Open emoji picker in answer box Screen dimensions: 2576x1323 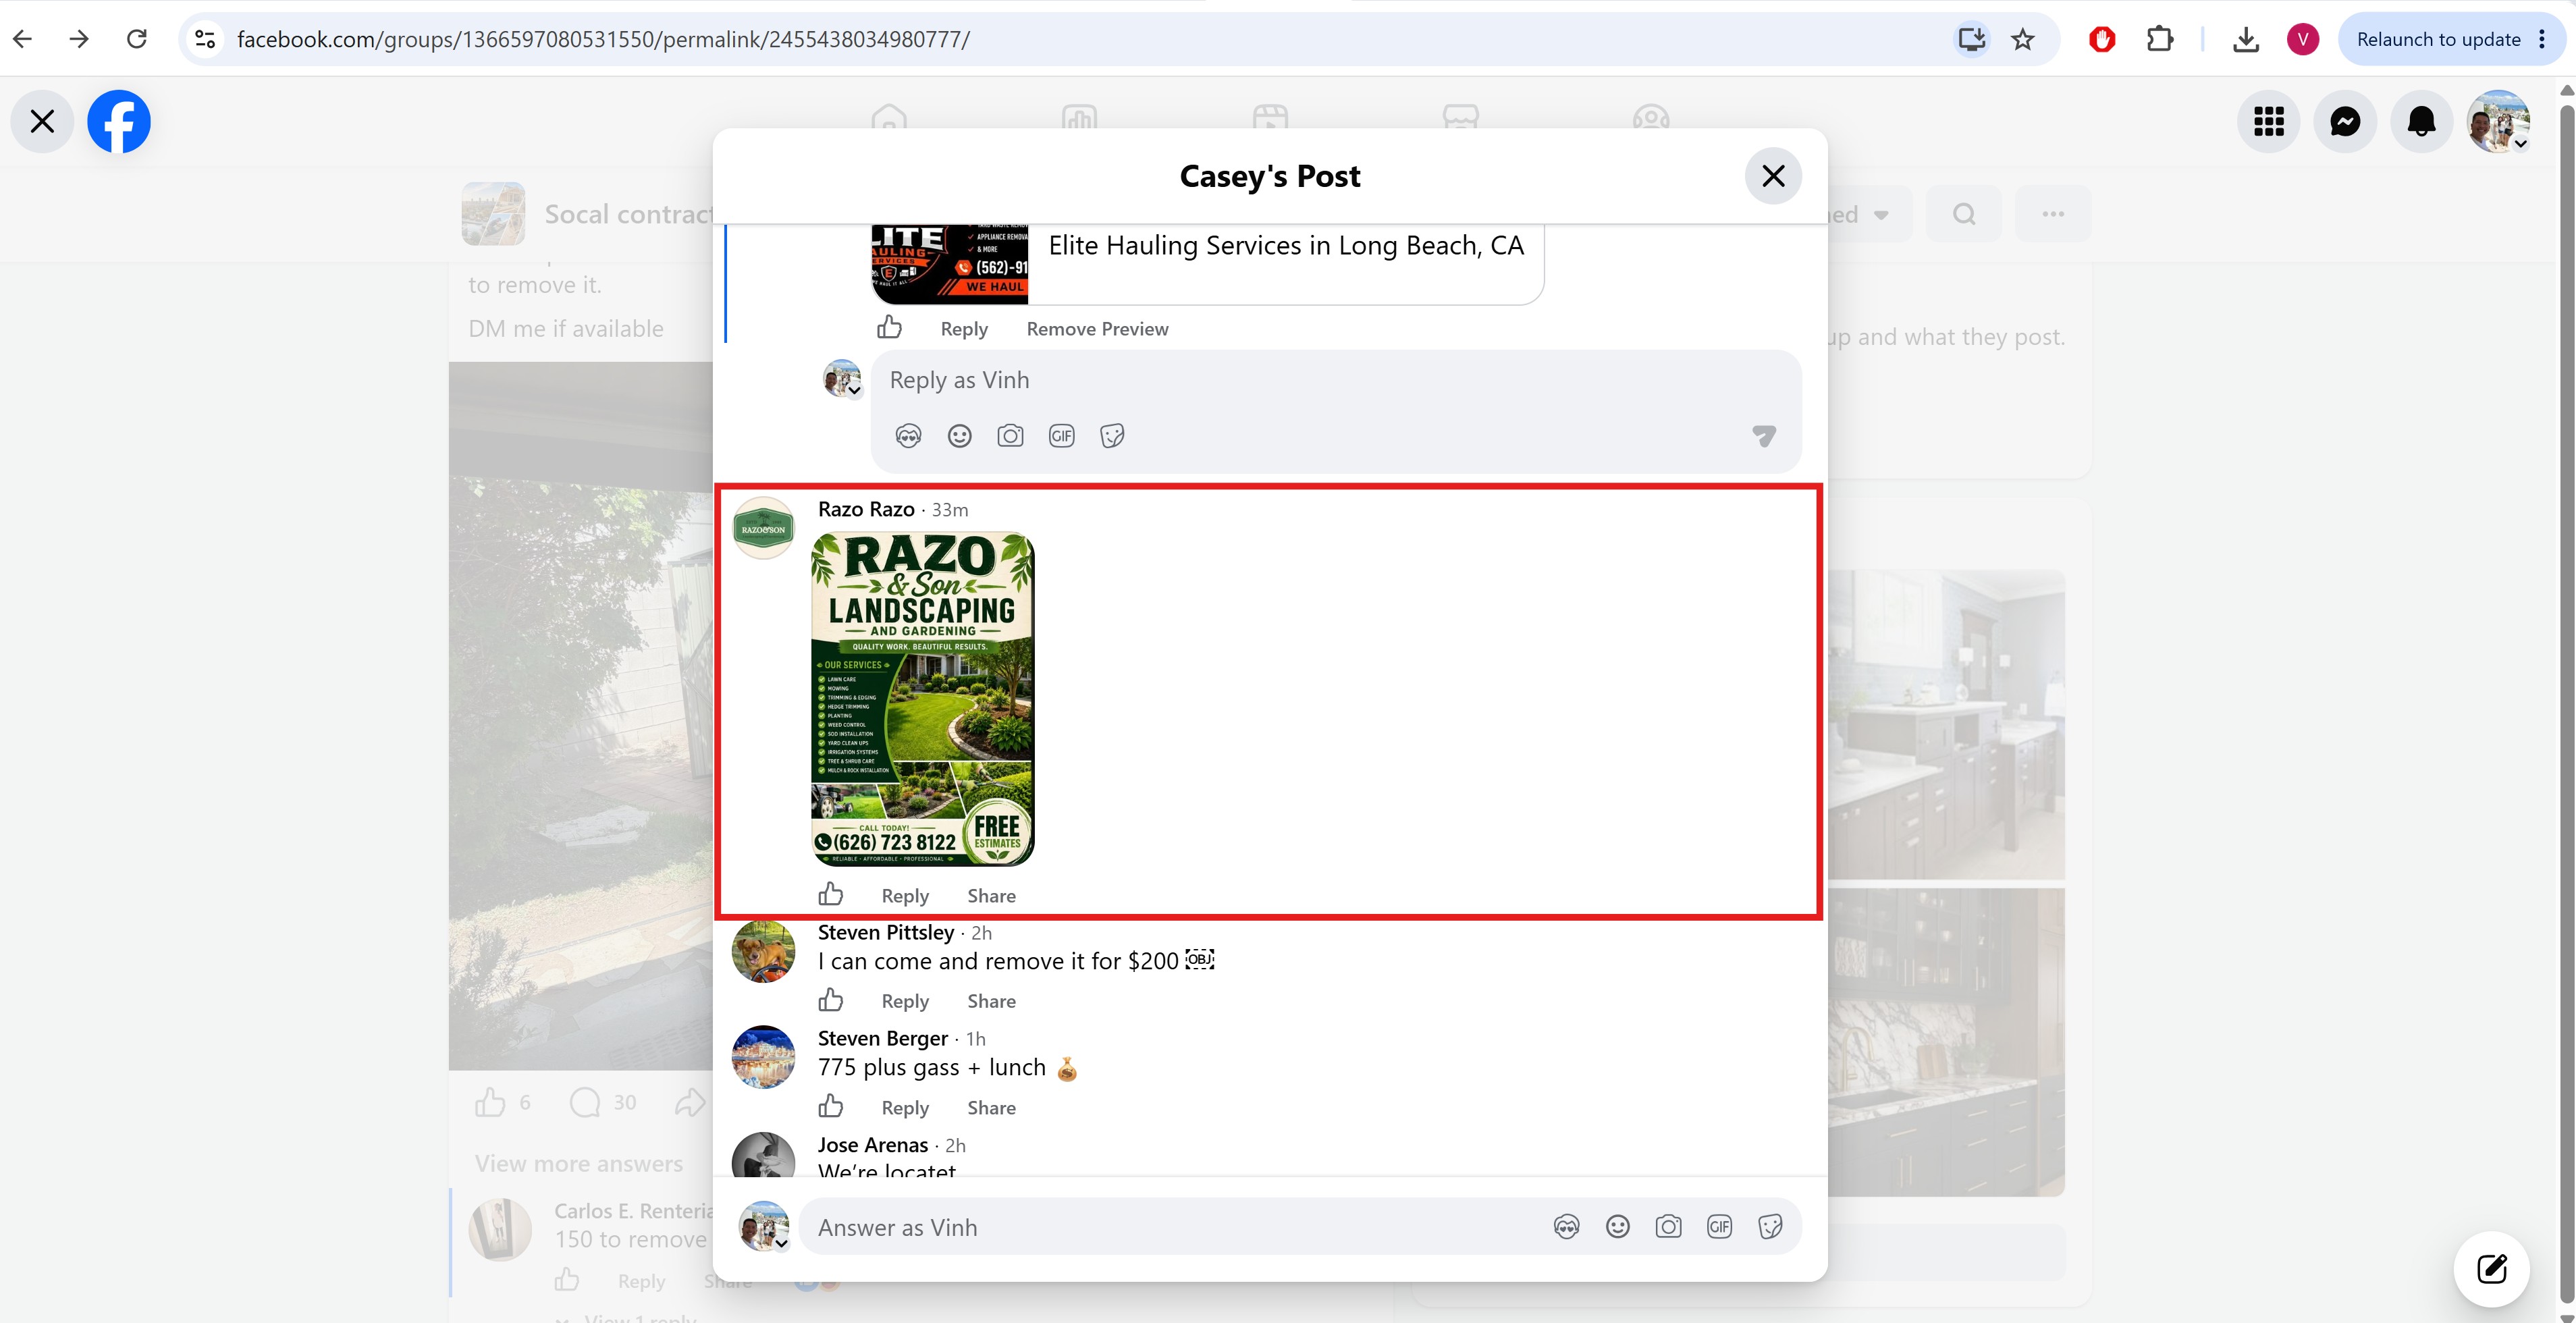click(x=1617, y=1227)
